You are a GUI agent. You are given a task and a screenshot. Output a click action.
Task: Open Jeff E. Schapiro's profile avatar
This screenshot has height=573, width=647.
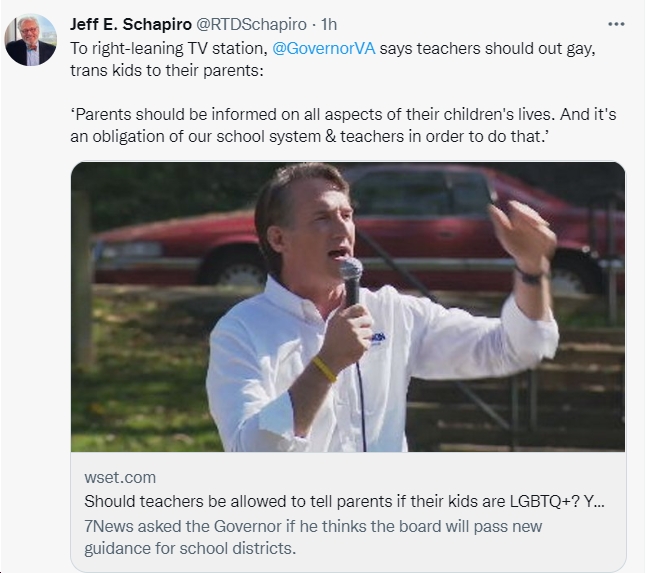point(31,40)
